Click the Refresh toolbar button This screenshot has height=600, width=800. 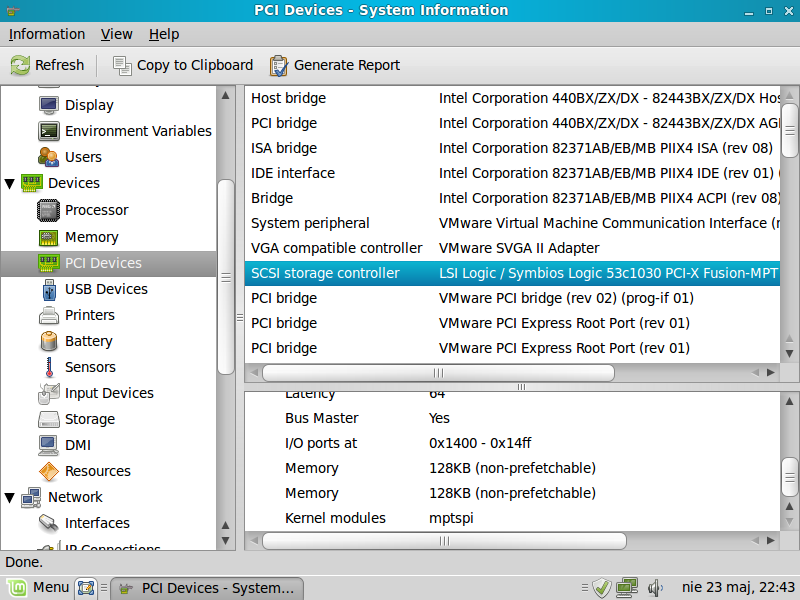(48, 65)
